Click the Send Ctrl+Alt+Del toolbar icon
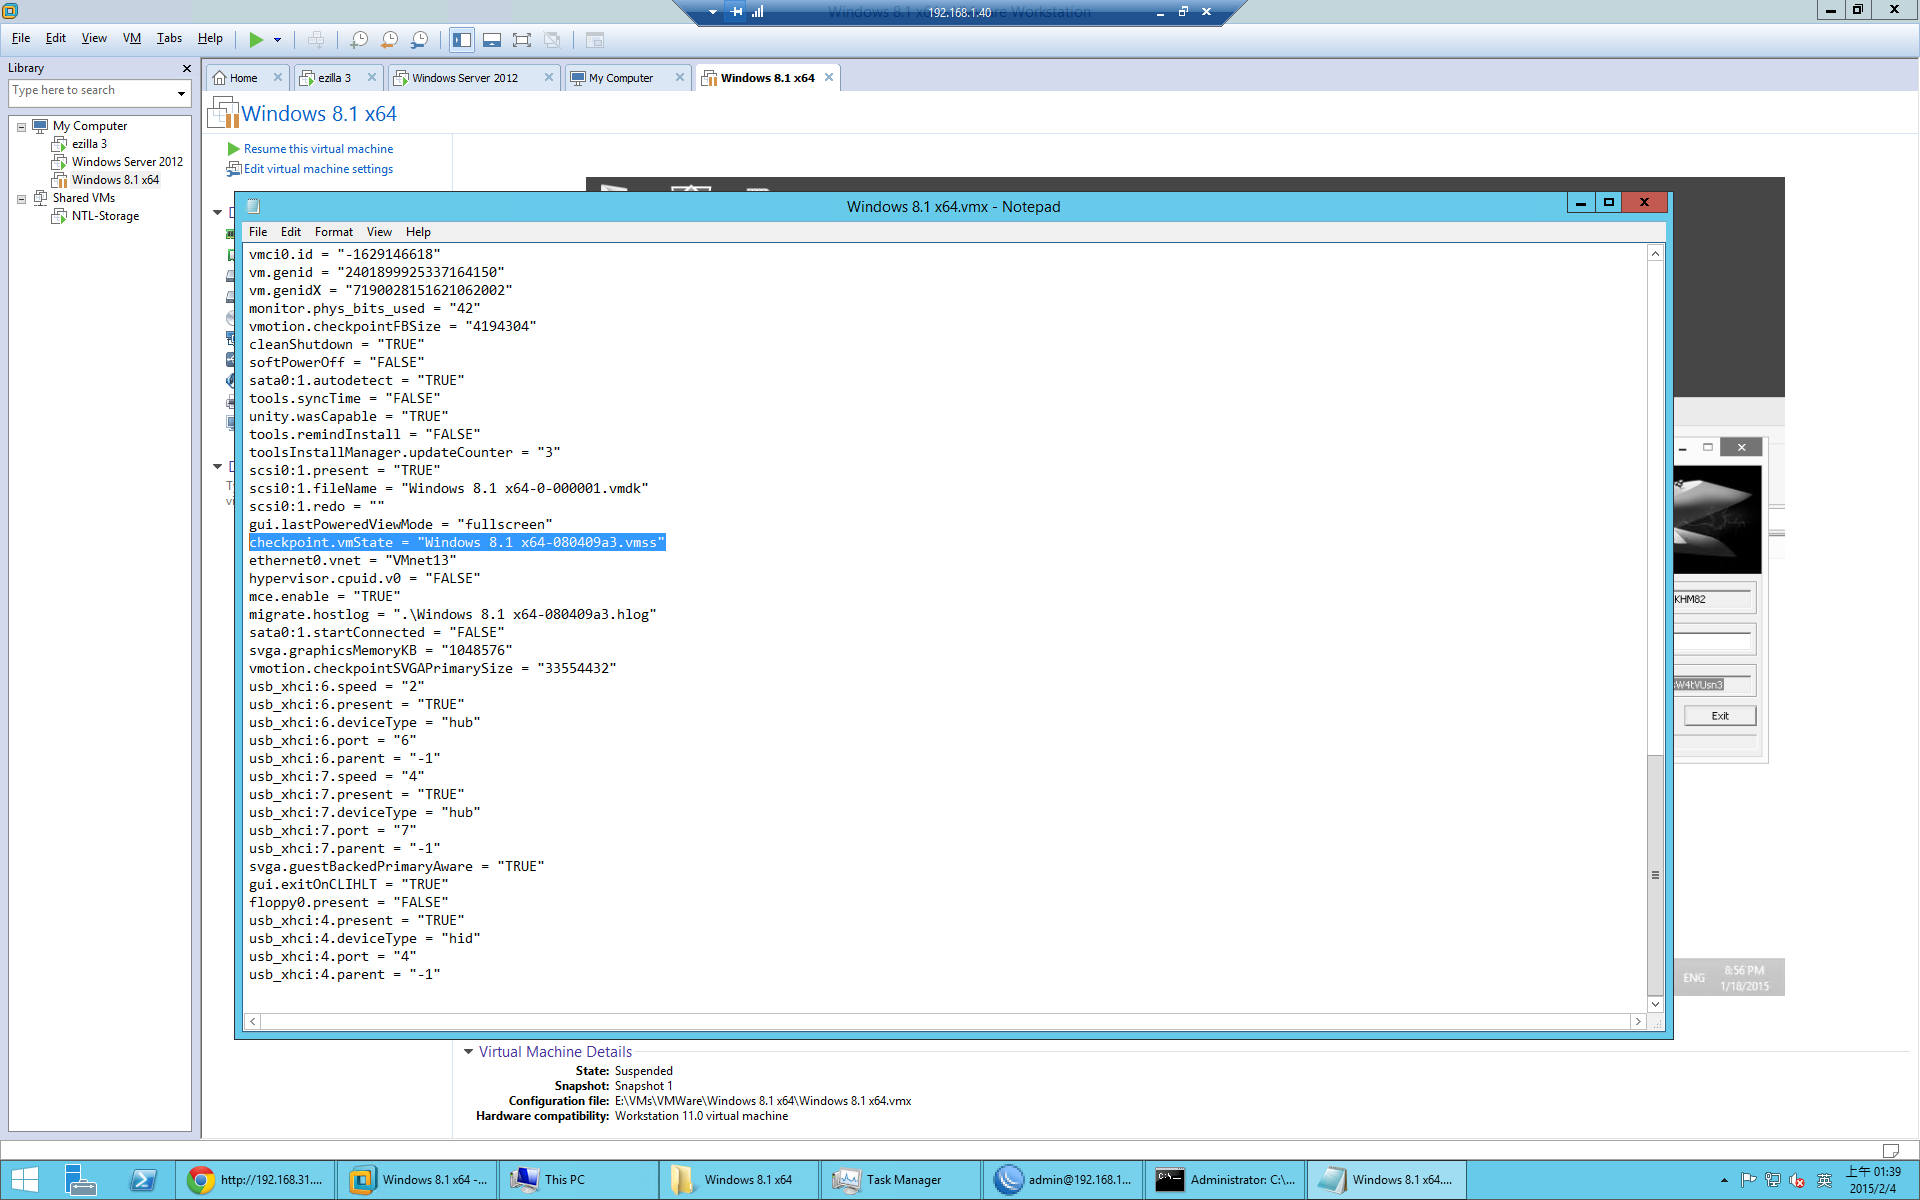This screenshot has width=1920, height=1200. [x=316, y=40]
